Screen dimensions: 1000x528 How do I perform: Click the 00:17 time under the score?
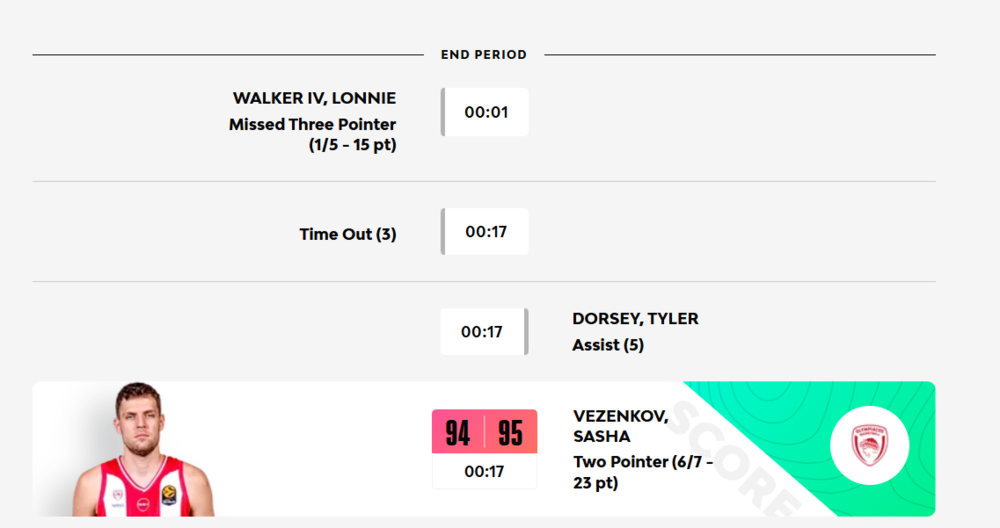[x=484, y=471]
